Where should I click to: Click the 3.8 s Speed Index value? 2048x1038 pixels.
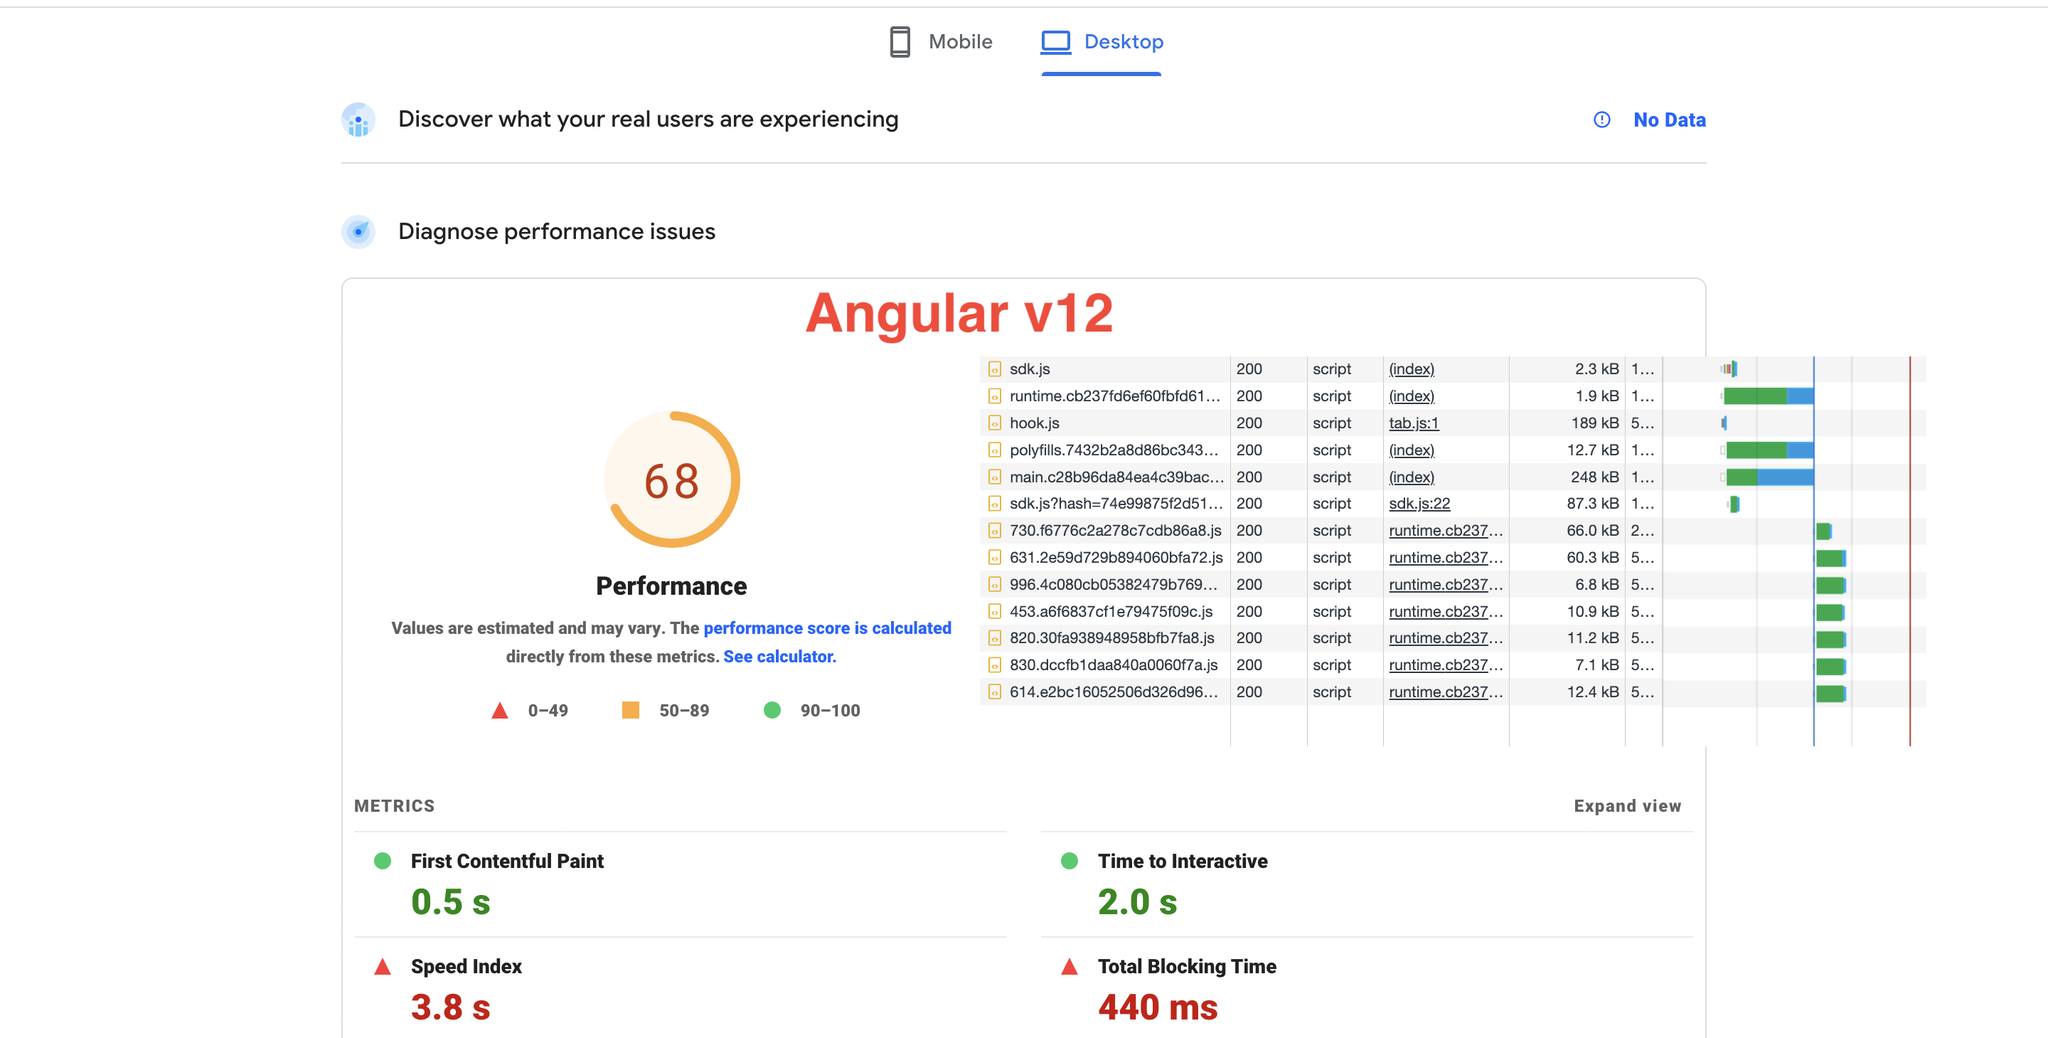tap(450, 1008)
